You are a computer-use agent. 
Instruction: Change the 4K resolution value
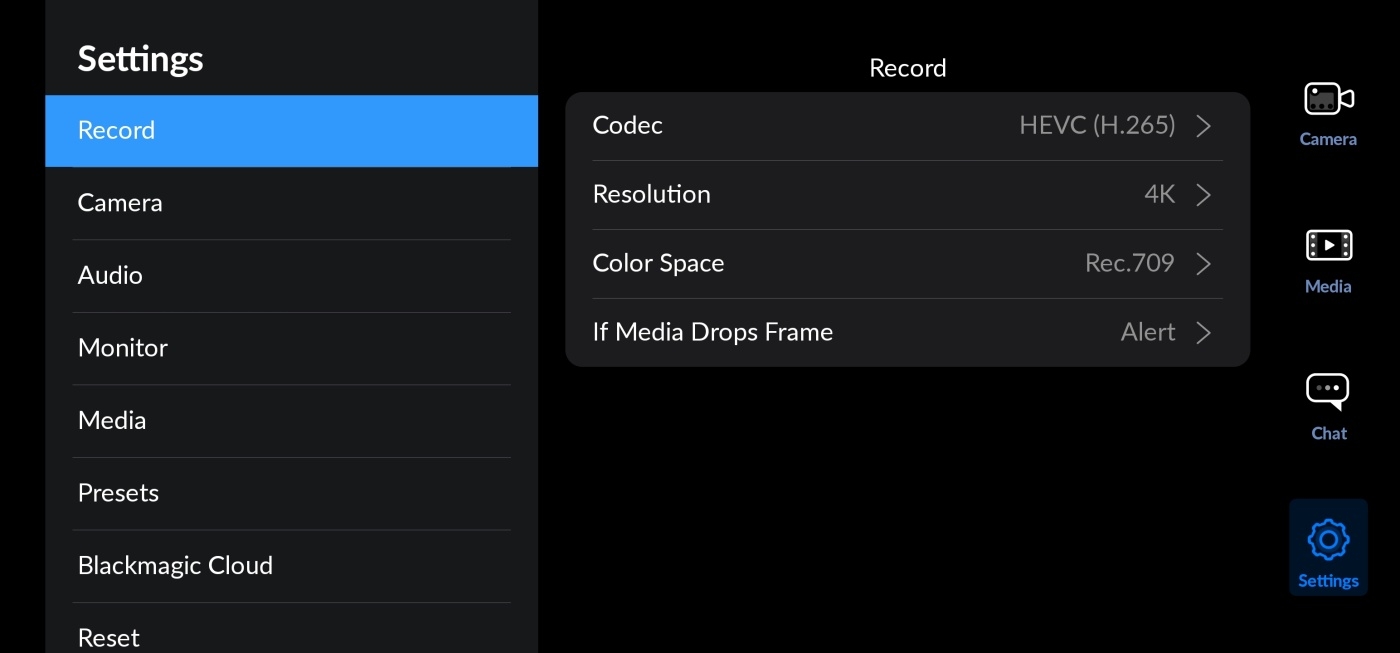1159,195
